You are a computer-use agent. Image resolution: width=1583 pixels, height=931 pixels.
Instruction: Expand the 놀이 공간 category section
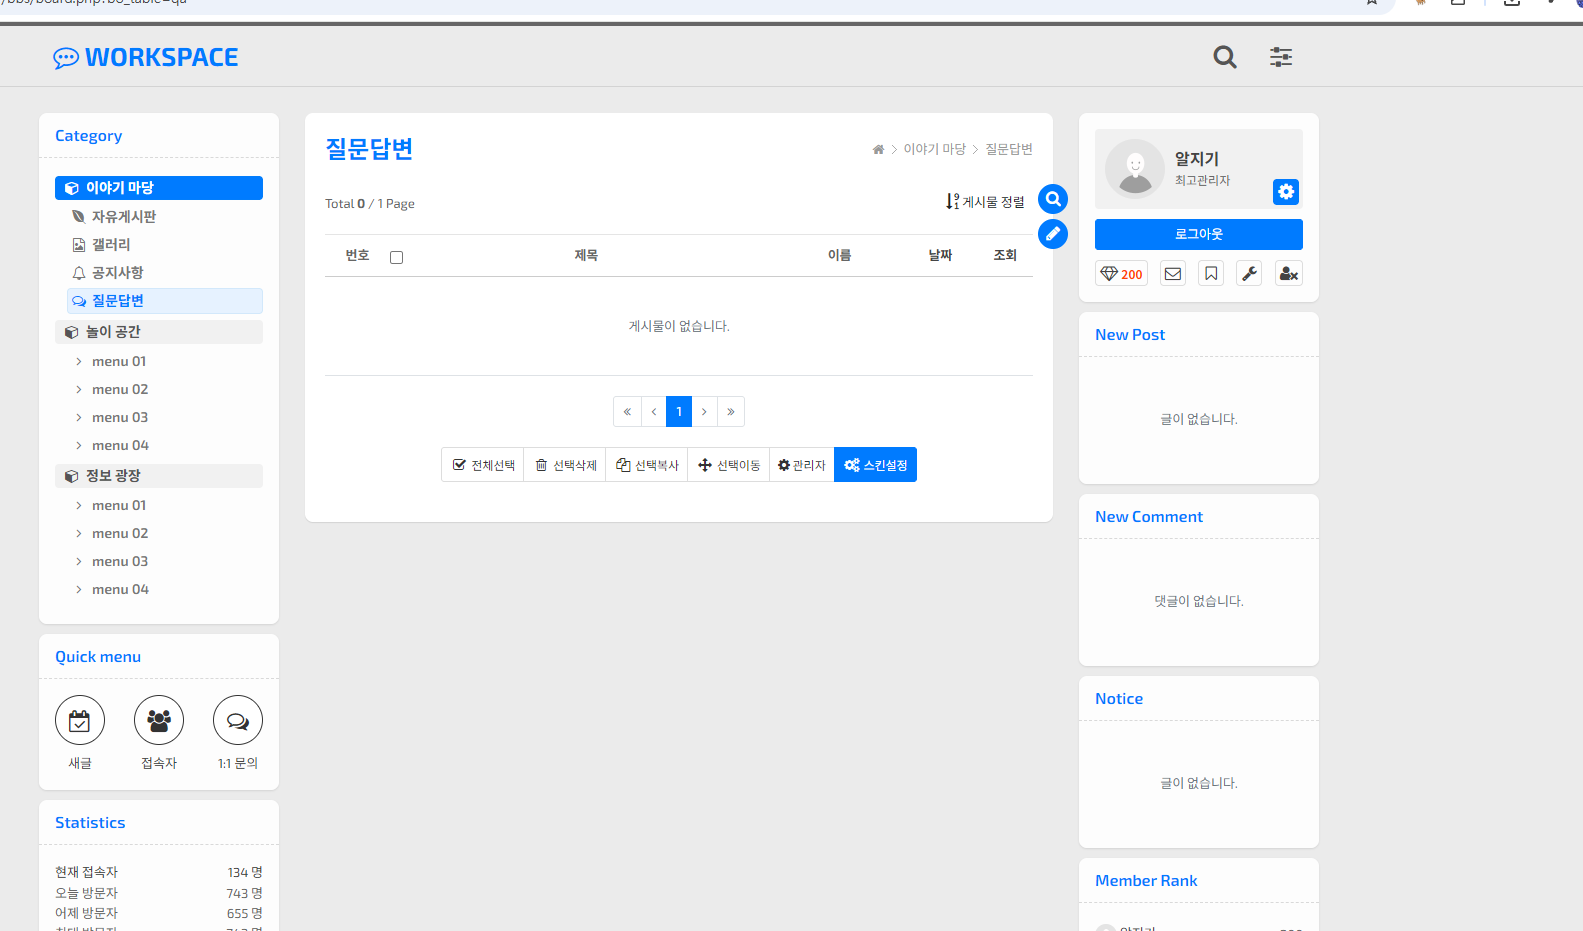(x=159, y=332)
